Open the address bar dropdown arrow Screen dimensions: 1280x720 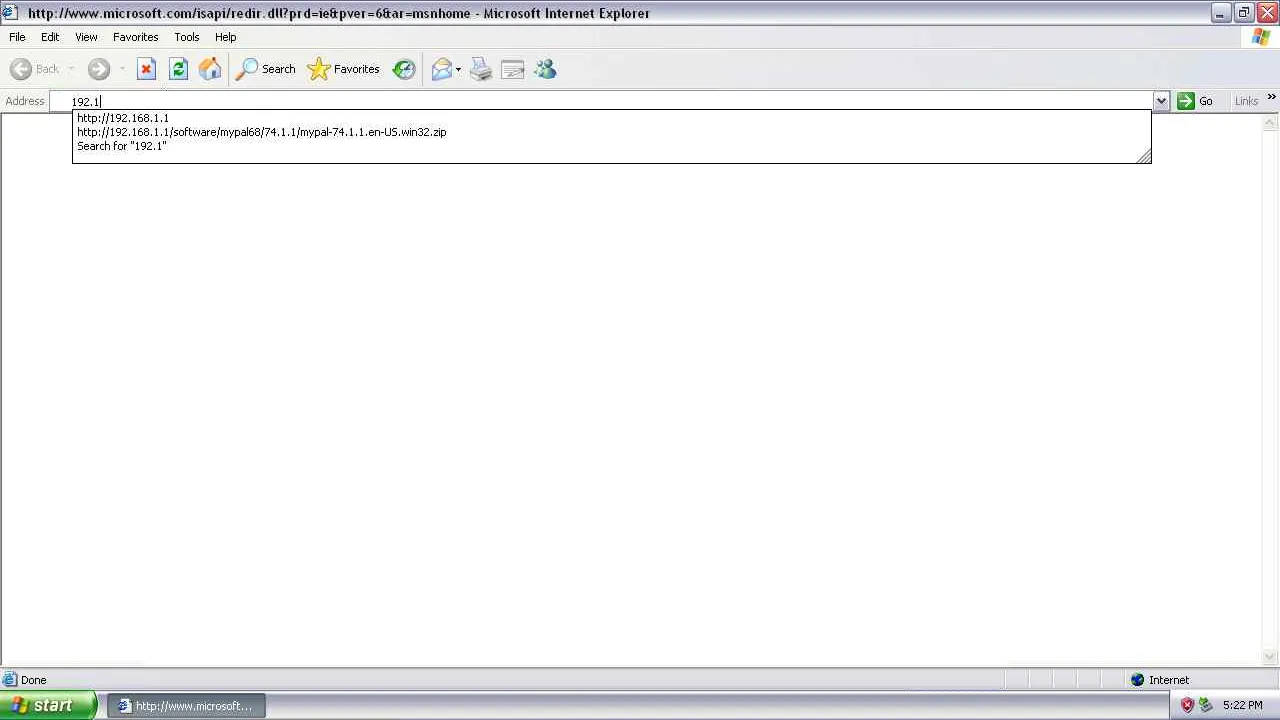tap(1161, 101)
